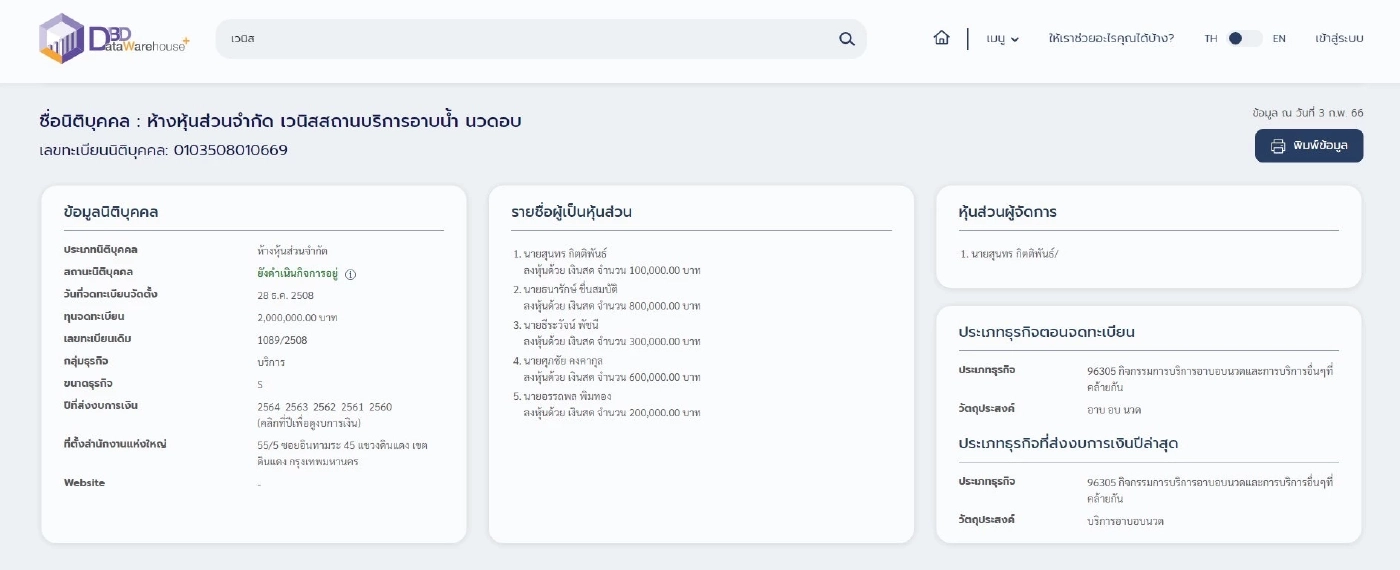Screen dimensions: 1400x570
Task: Open the 2563 financial statement year
Action: pos(297,406)
